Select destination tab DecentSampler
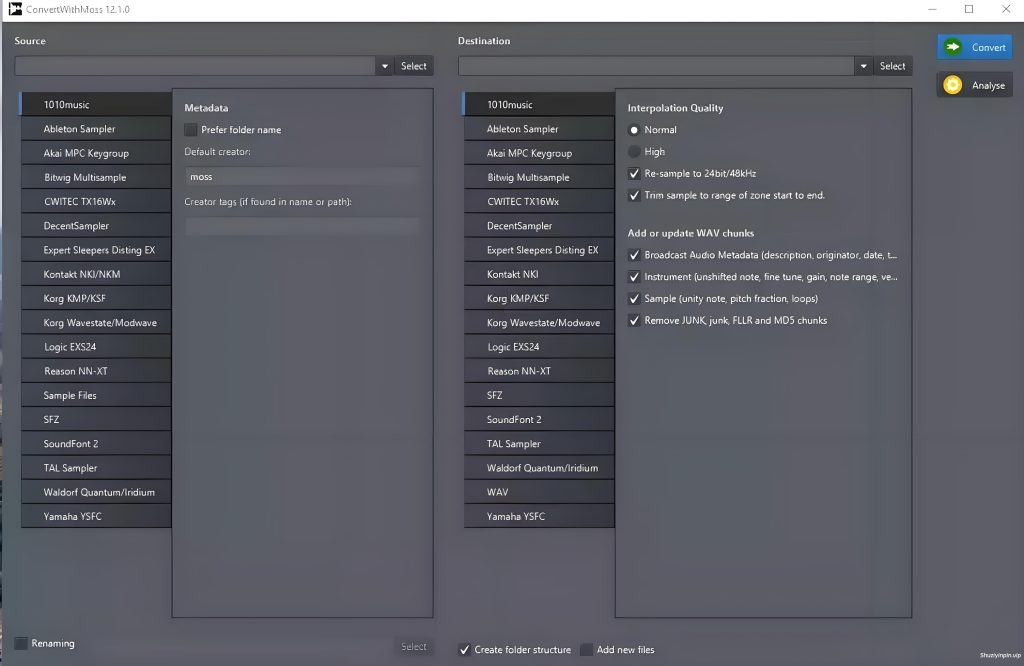Screen dimensions: 1024x666 pos(539,225)
